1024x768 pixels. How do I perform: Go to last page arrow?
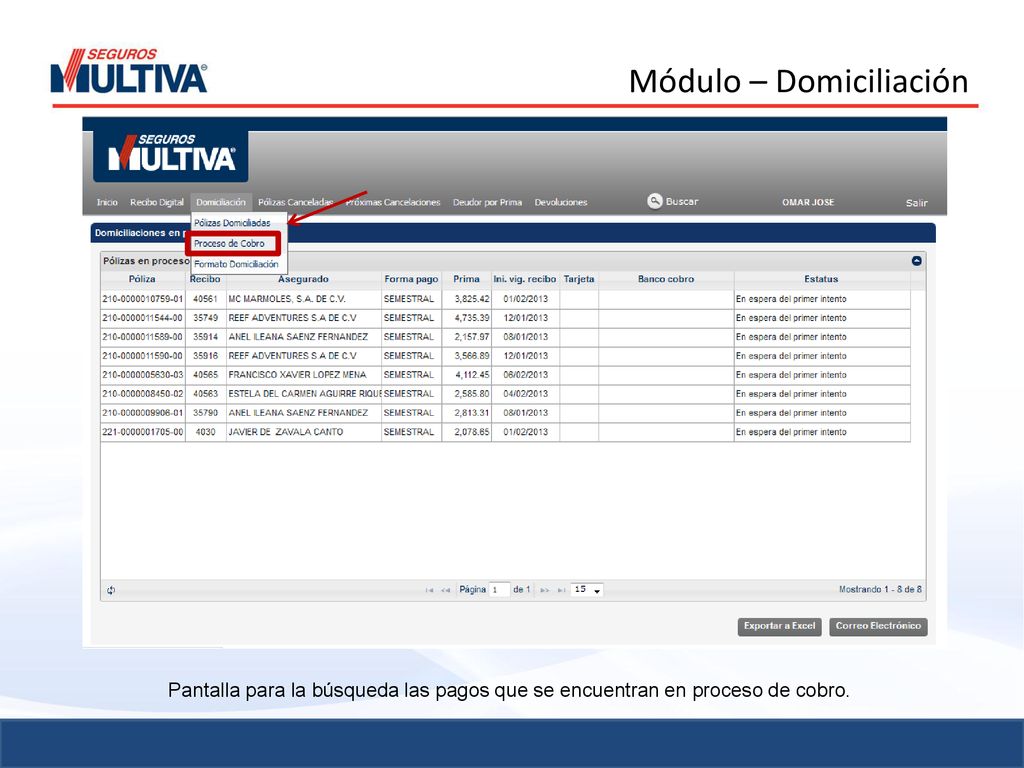click(x=561, y=590)
